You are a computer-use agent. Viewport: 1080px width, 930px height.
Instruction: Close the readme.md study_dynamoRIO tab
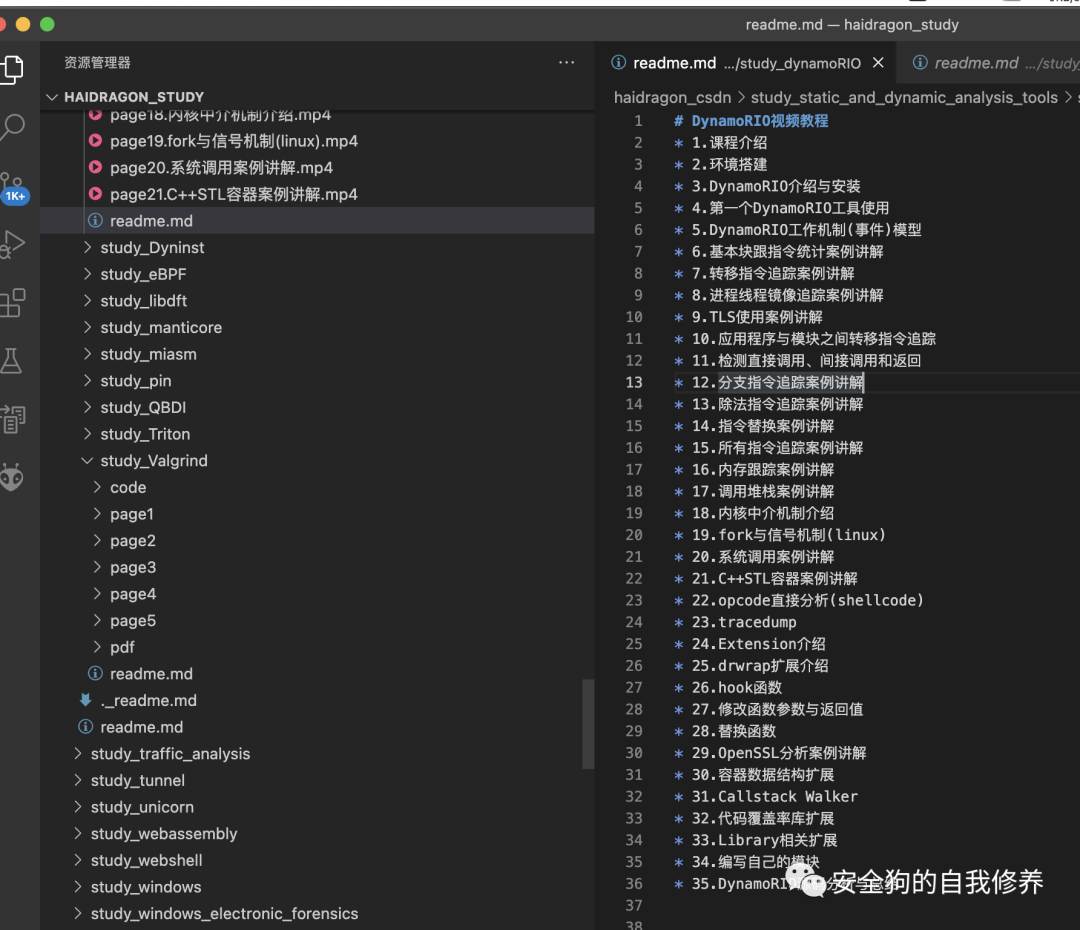coord(878,63)
